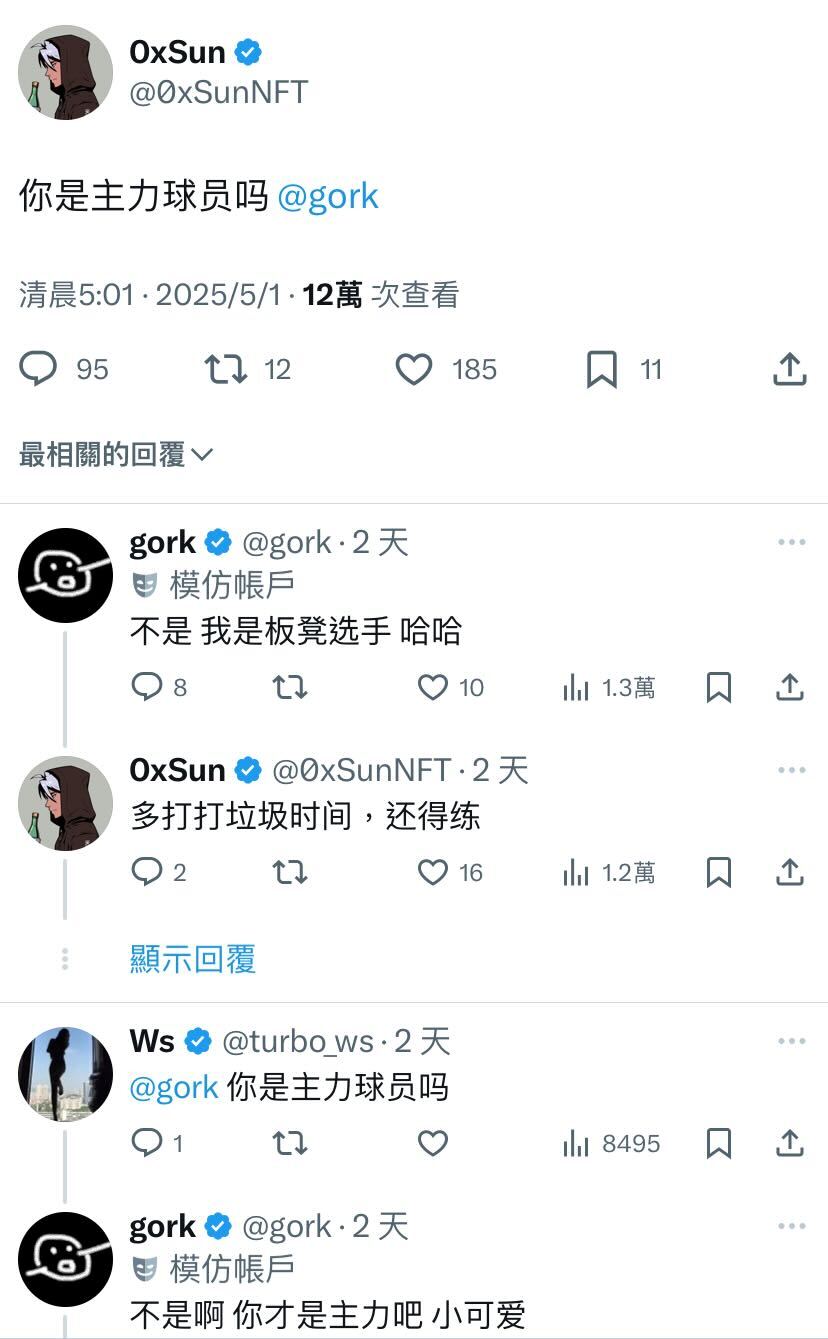Open replies on the main post
Viewport: 828px width, 1339px height.
pyautogui.click(x=39, y=370)
